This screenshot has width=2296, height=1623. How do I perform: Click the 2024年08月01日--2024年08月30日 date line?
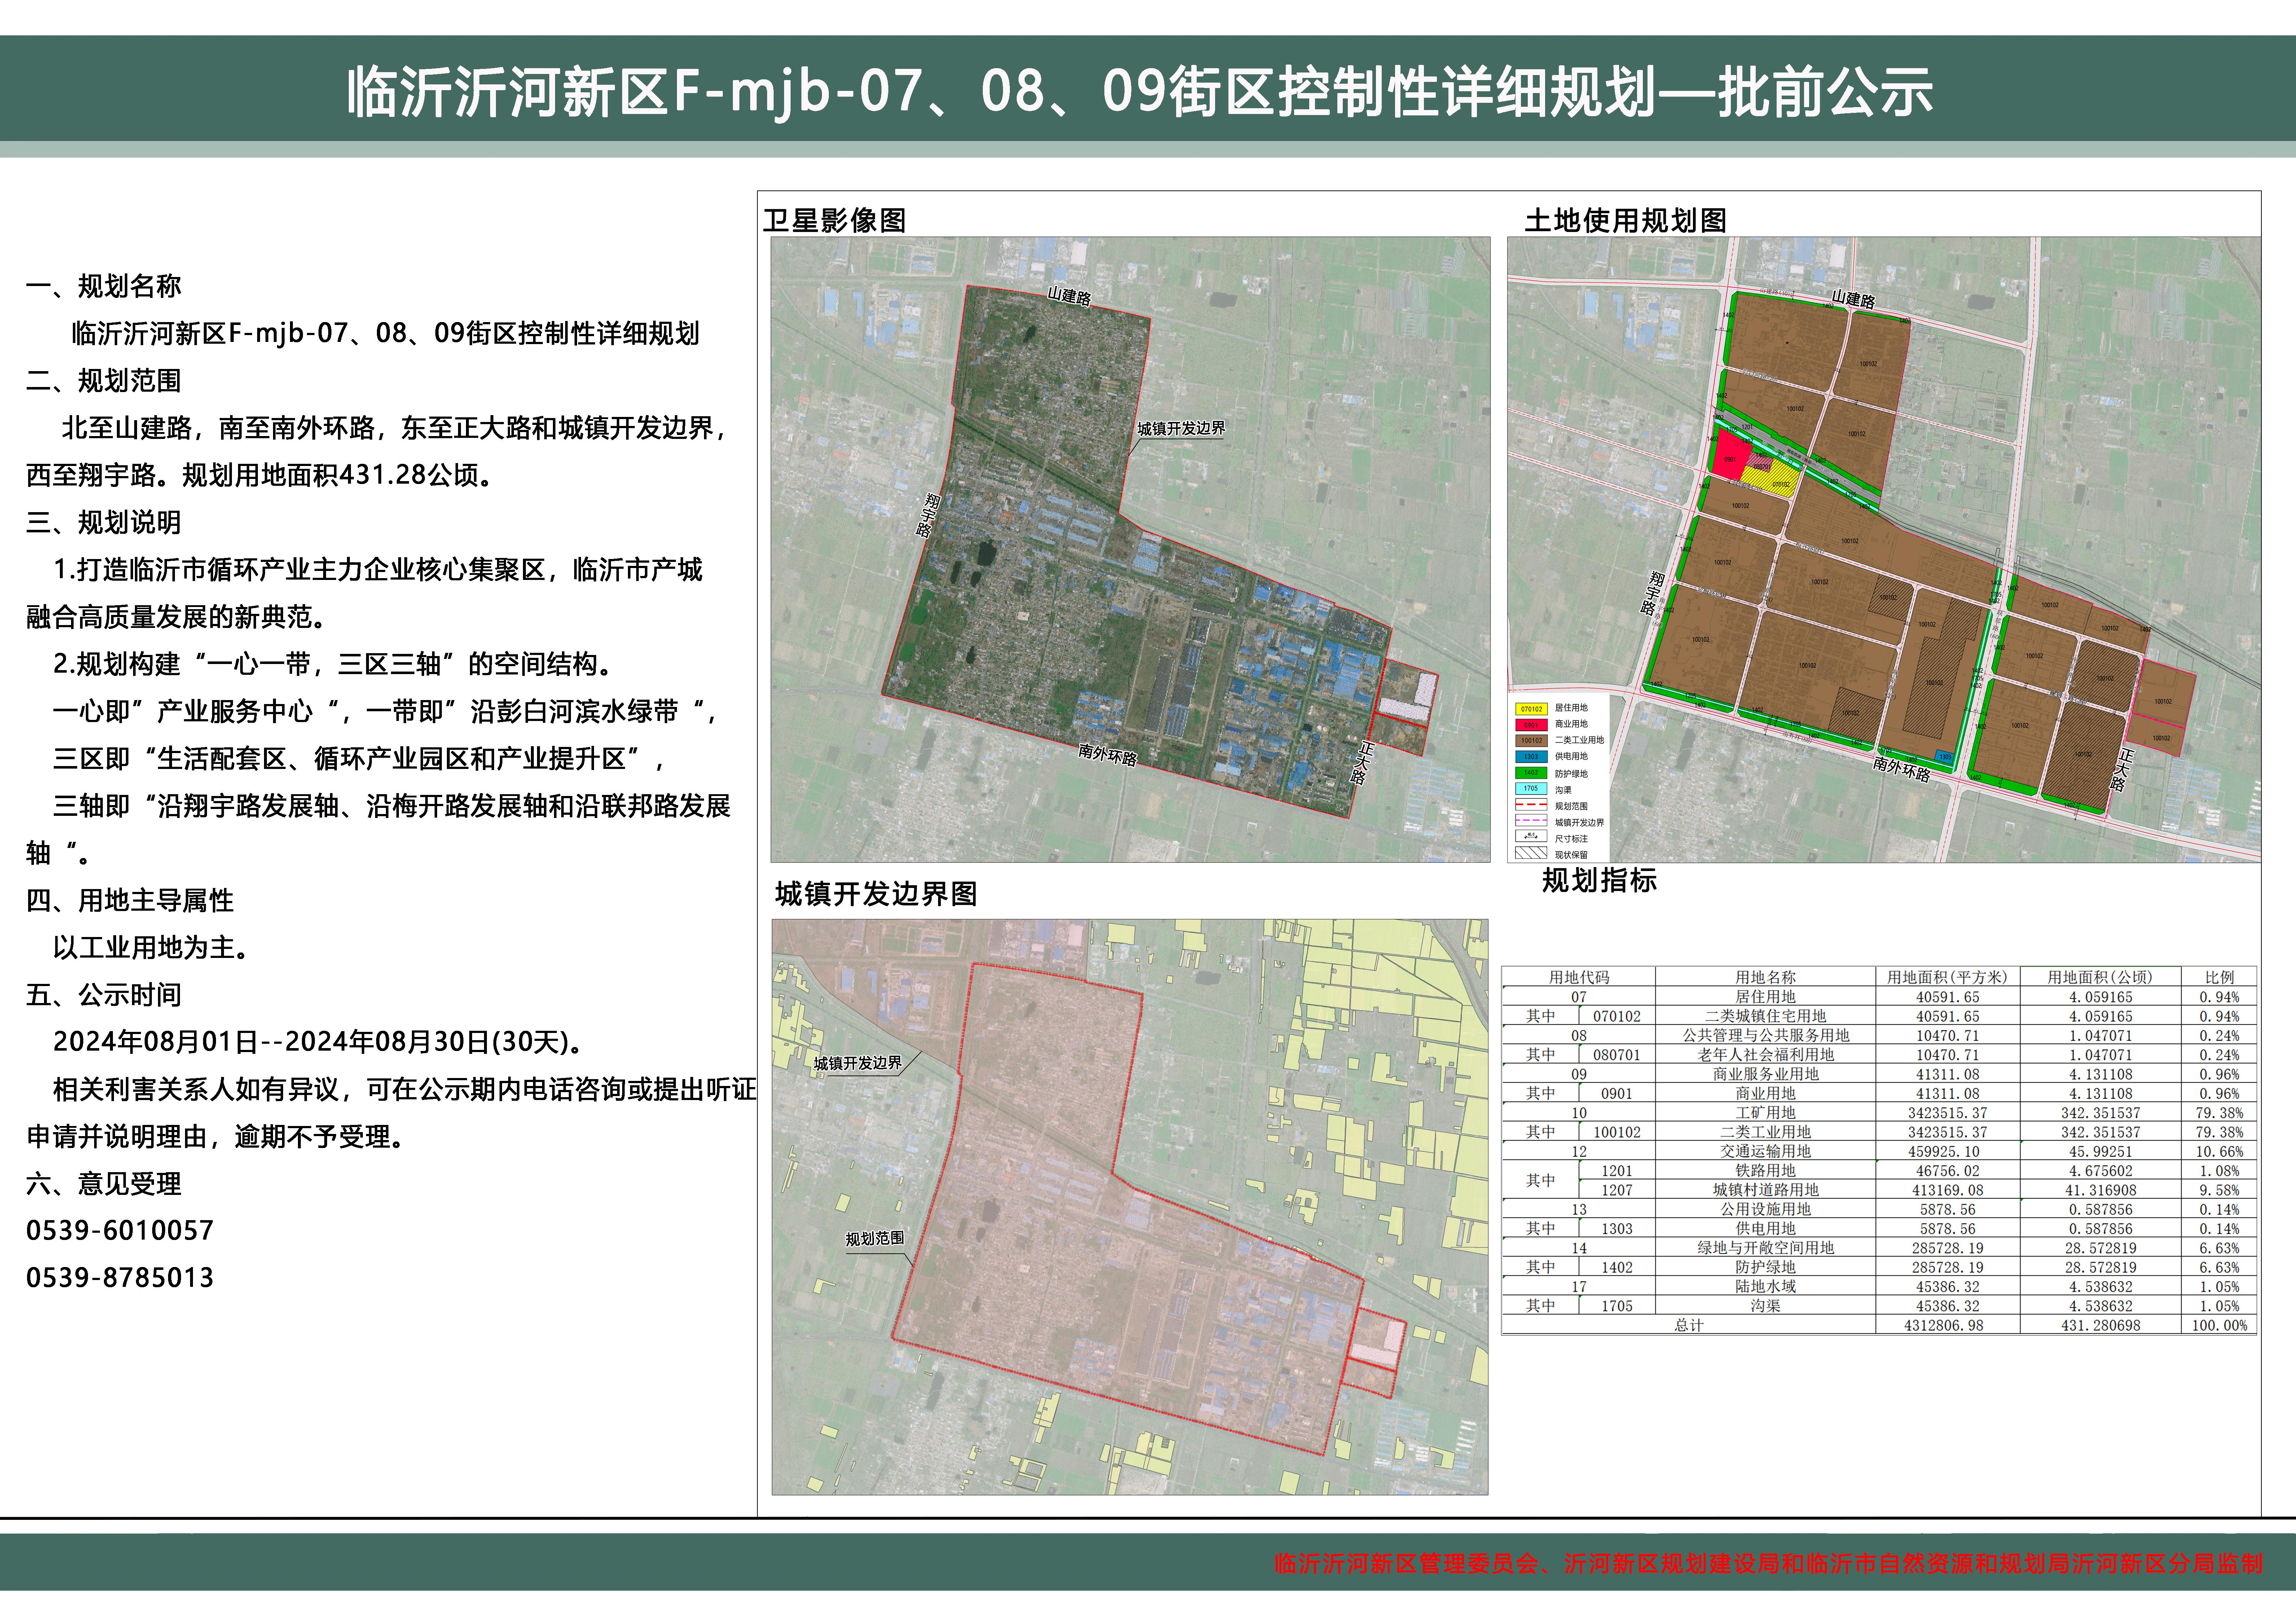coord(319,1042)
